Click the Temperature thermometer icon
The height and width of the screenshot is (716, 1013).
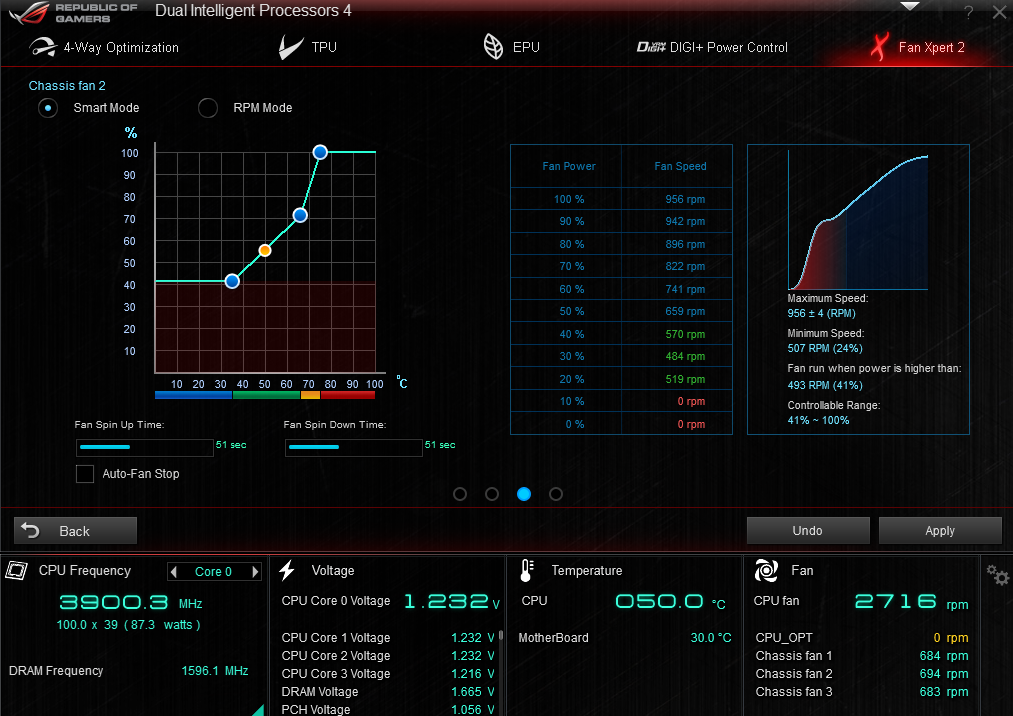point(527,571)
